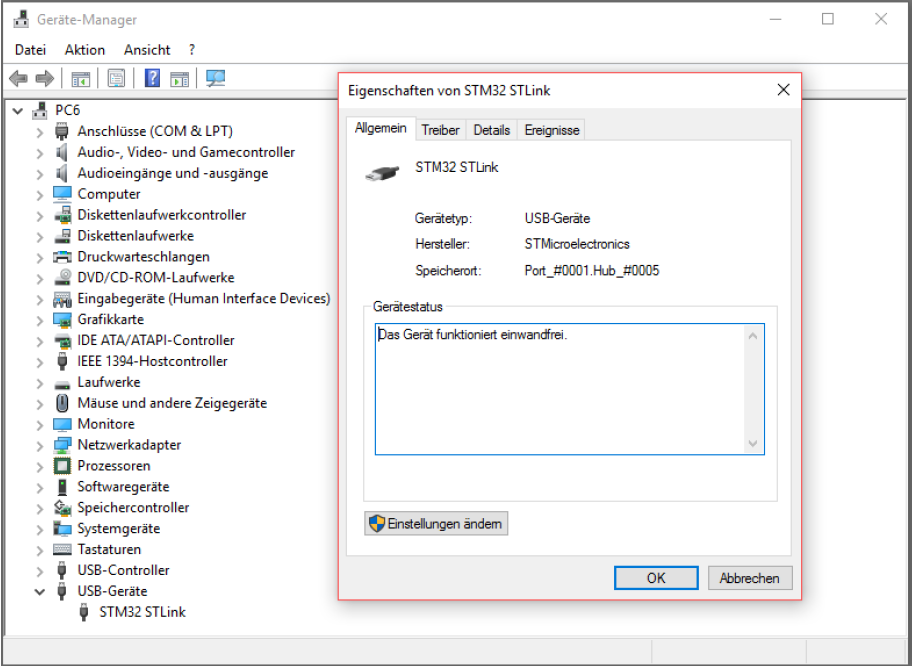Click the Port_#0001.Hub_#0005 location text
Screen dimensions: 912x666
click(592, 271)
